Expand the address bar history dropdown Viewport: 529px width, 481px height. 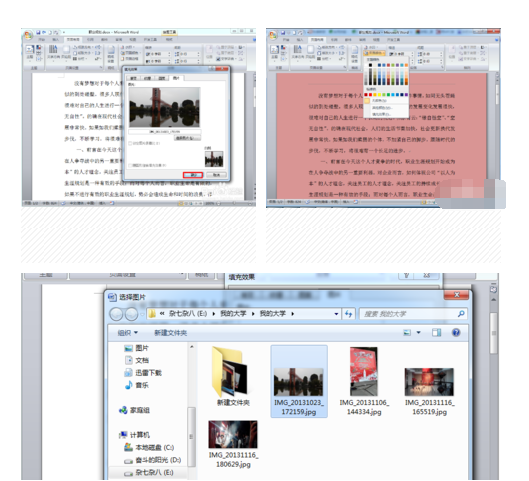pos(336,314)
